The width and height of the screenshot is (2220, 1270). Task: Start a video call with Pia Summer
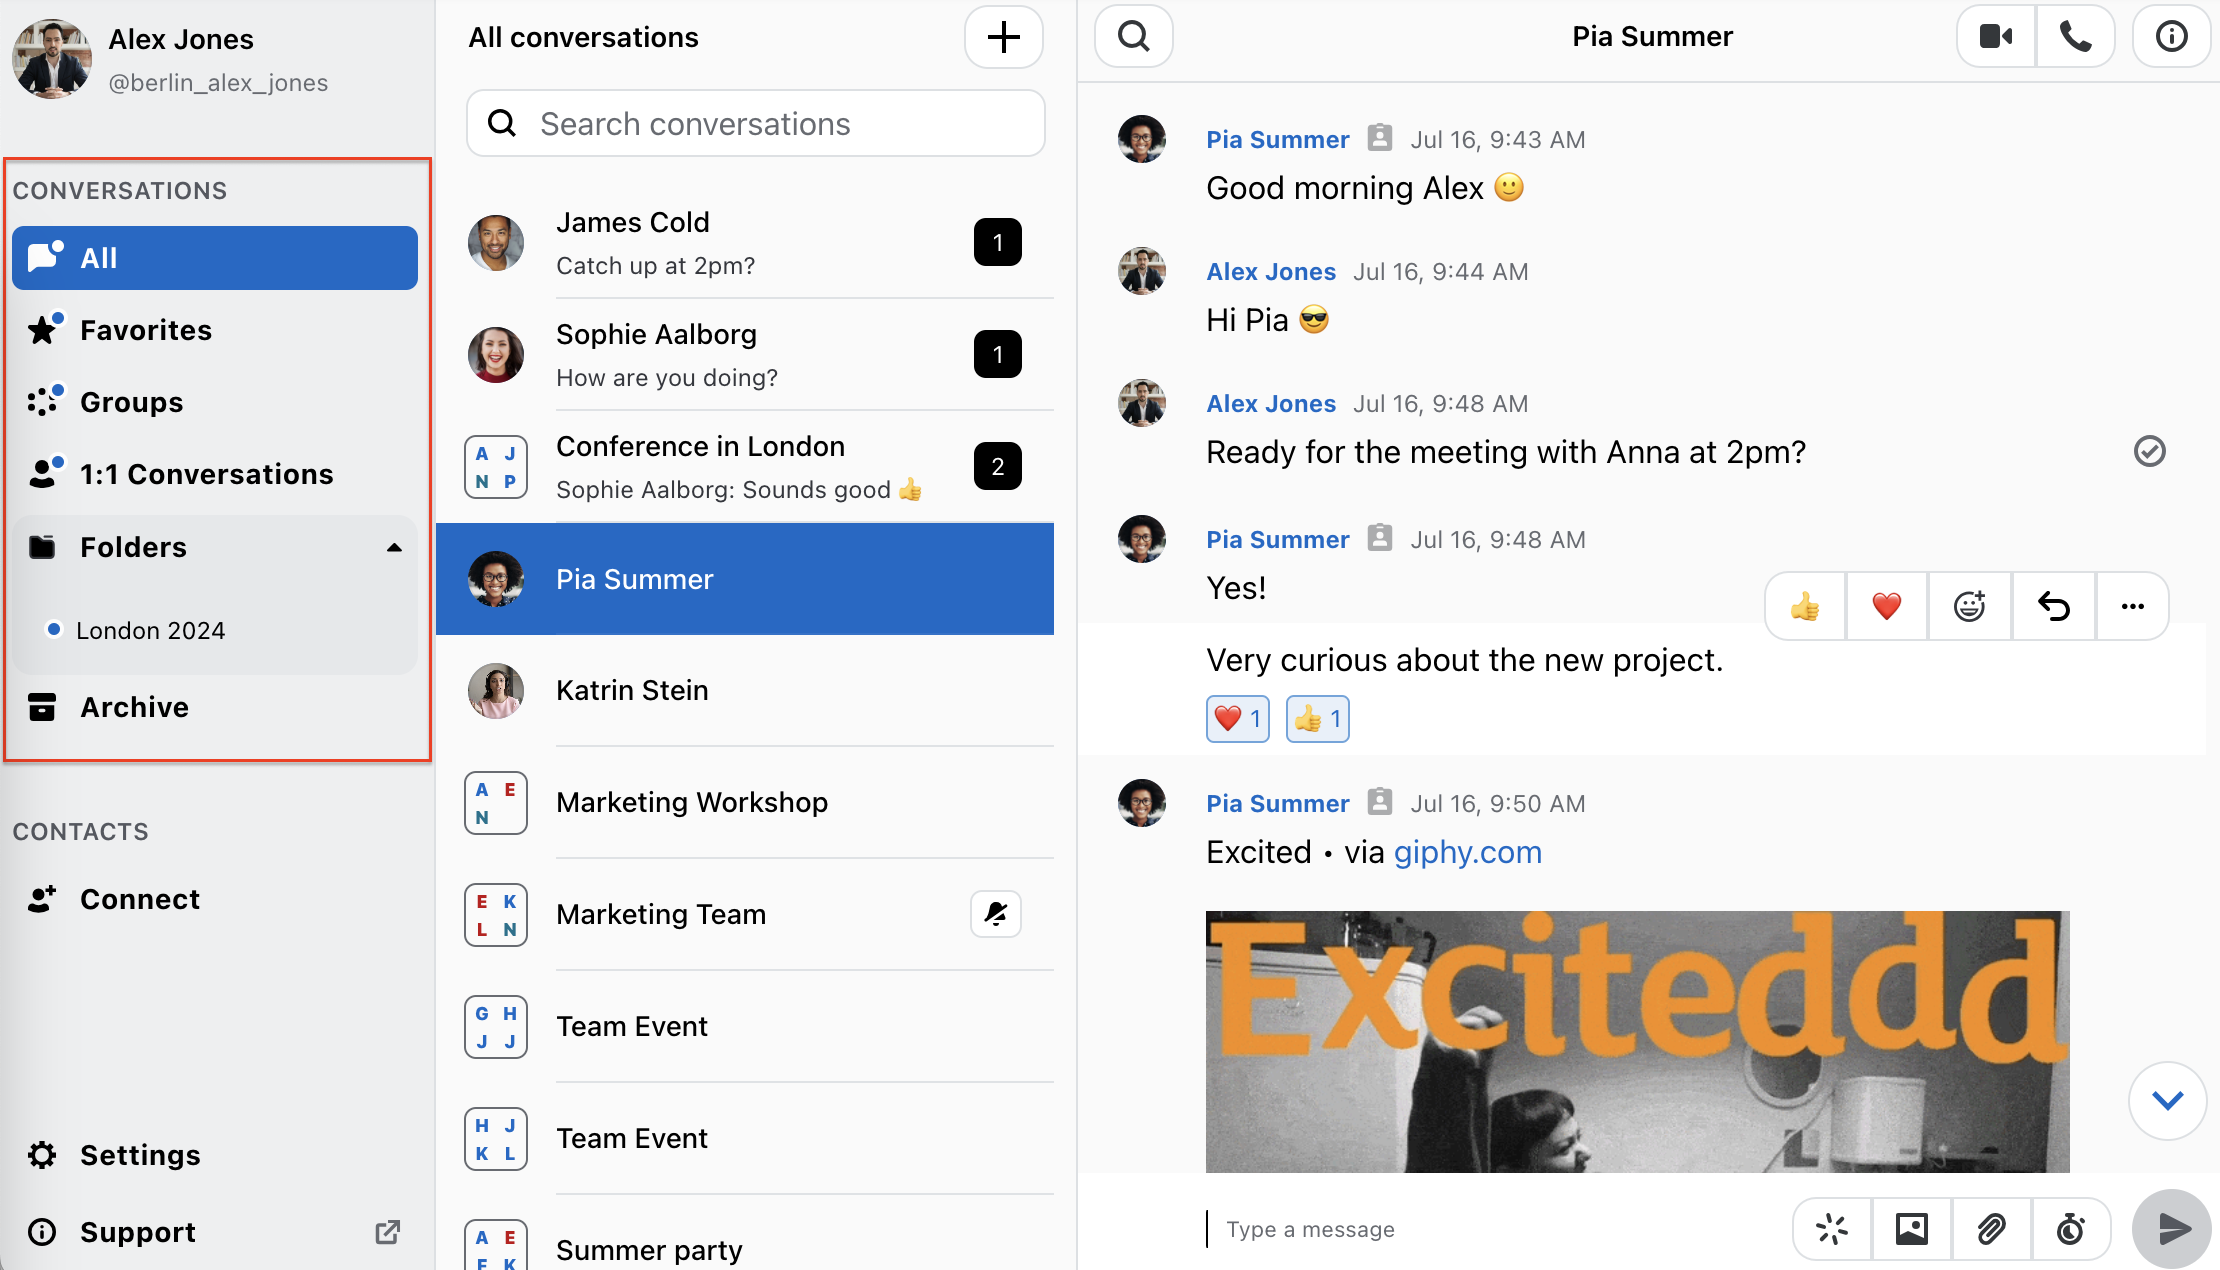pos(1996,37)
